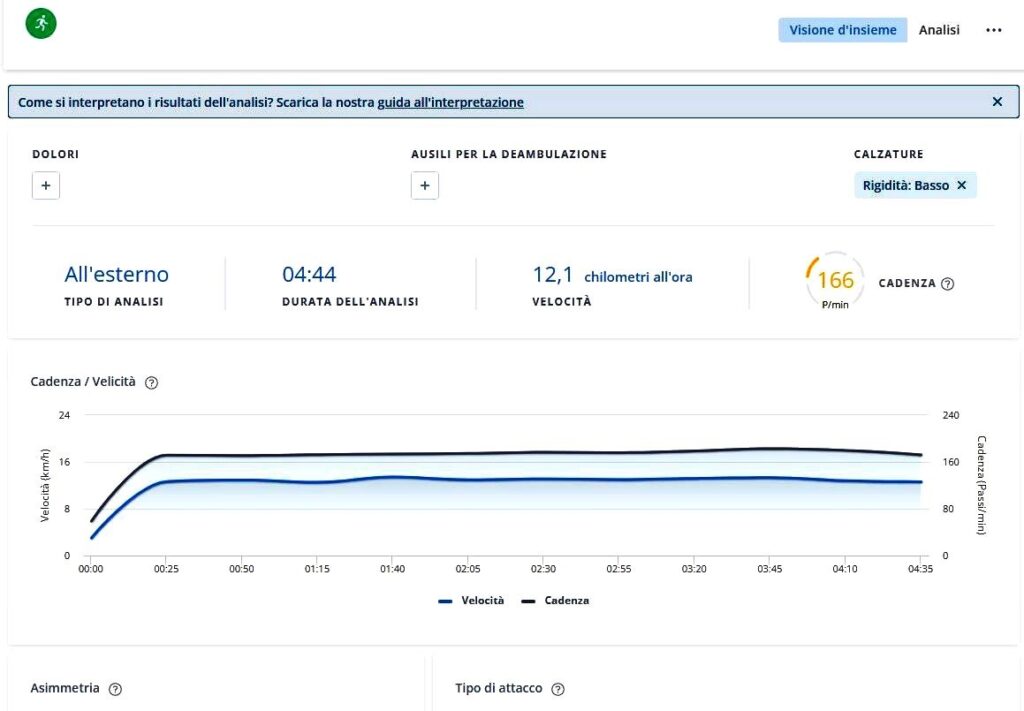Add a pain entry under Dolori
The image size is (1024, 711).
tap(46, 185)
